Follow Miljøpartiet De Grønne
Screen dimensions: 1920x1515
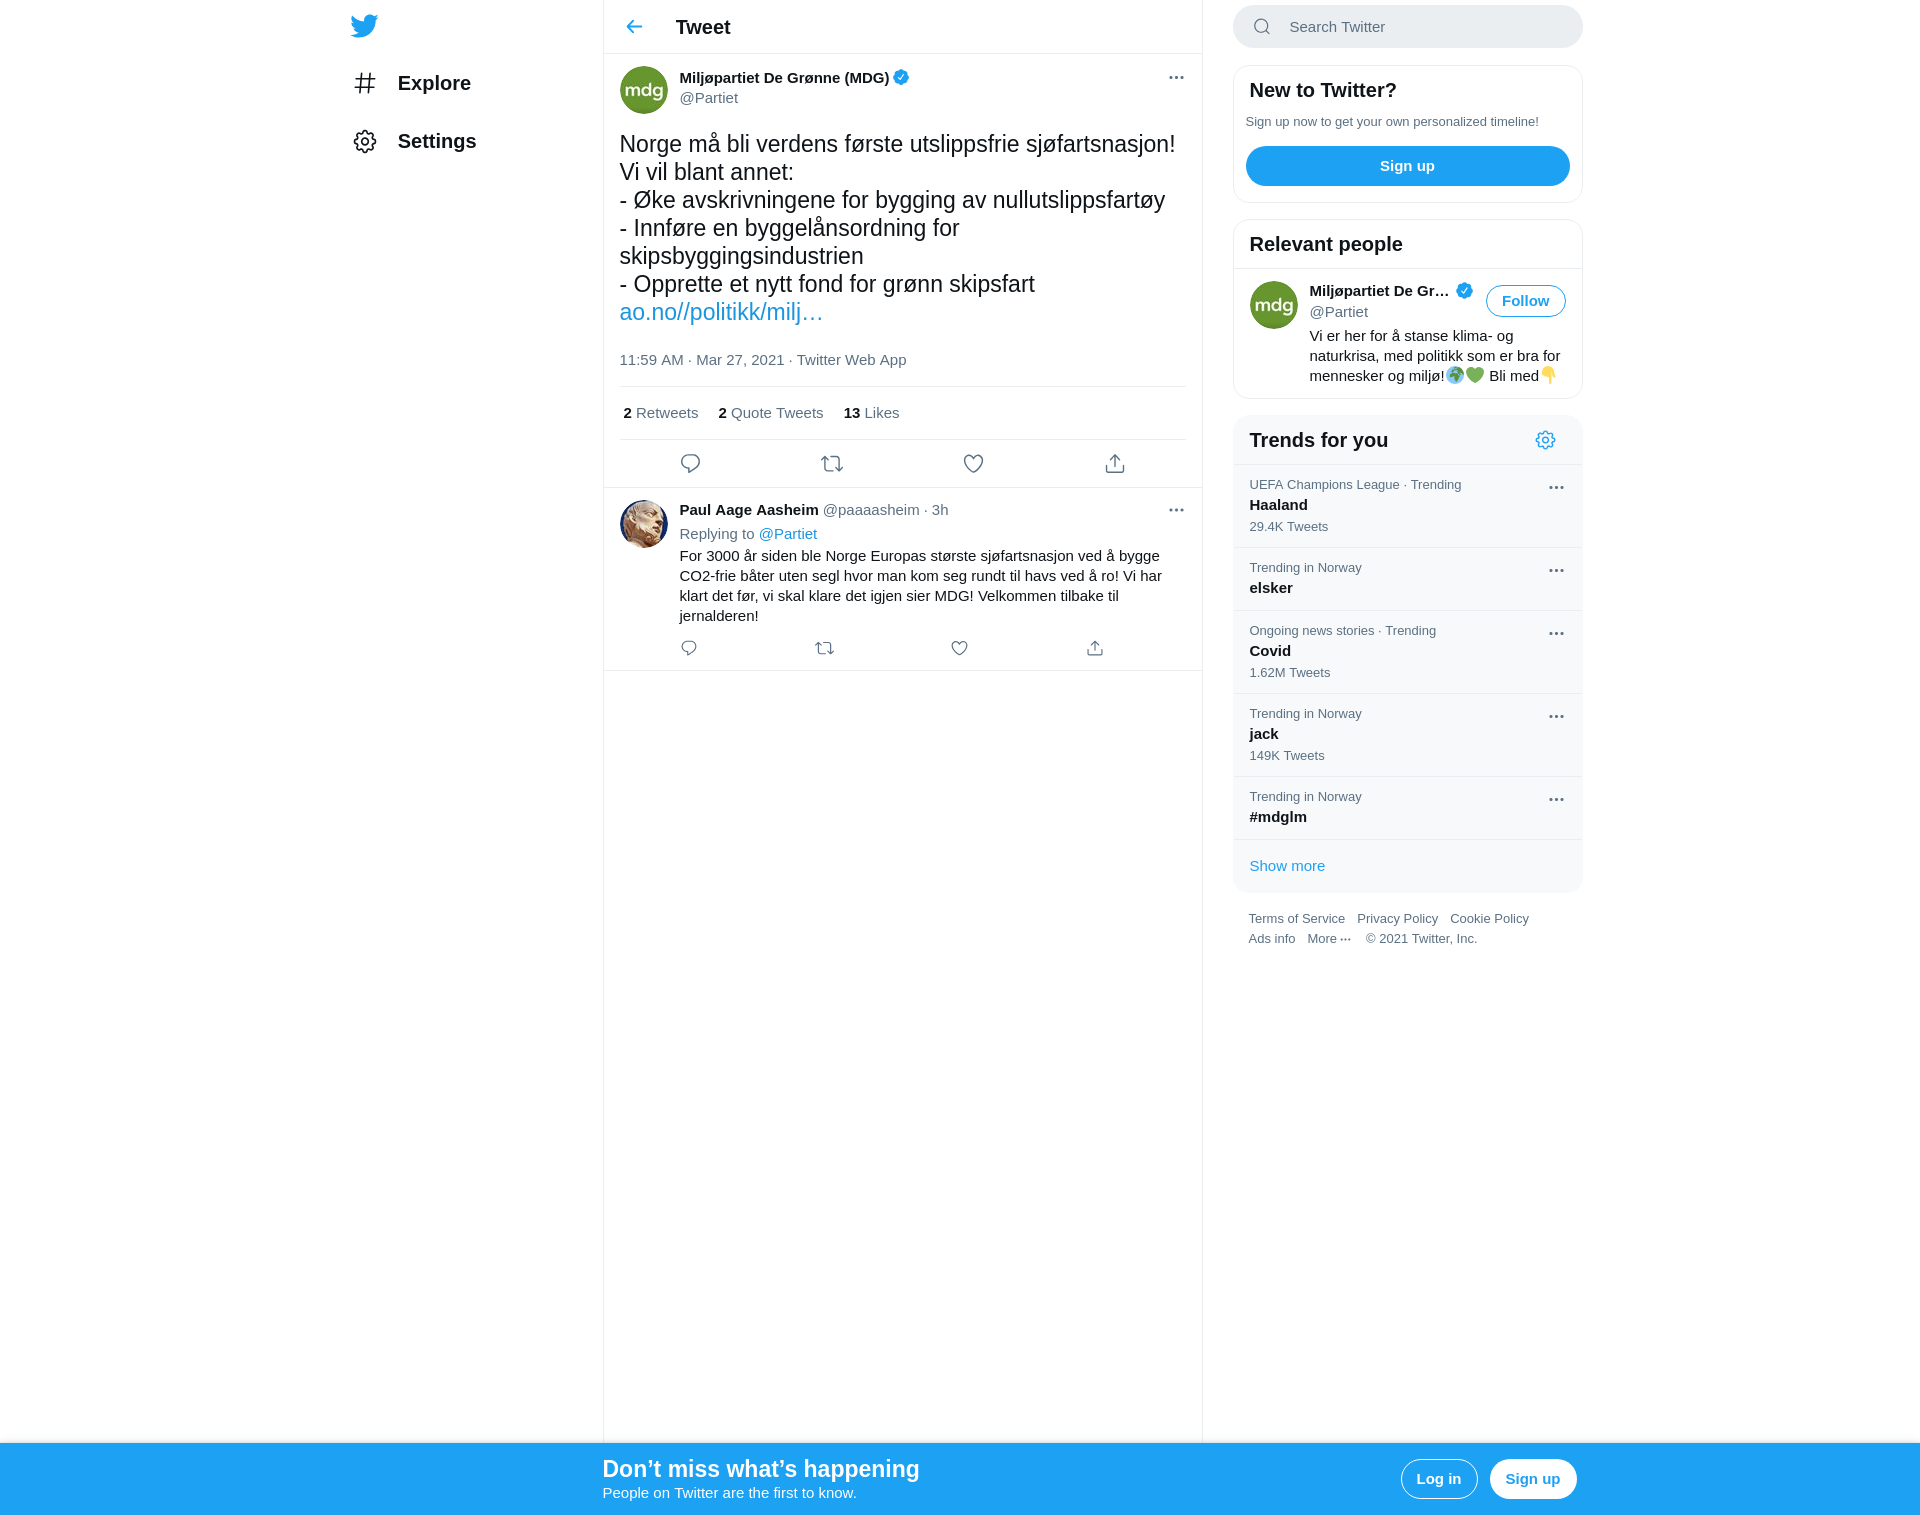[1525, 301]
